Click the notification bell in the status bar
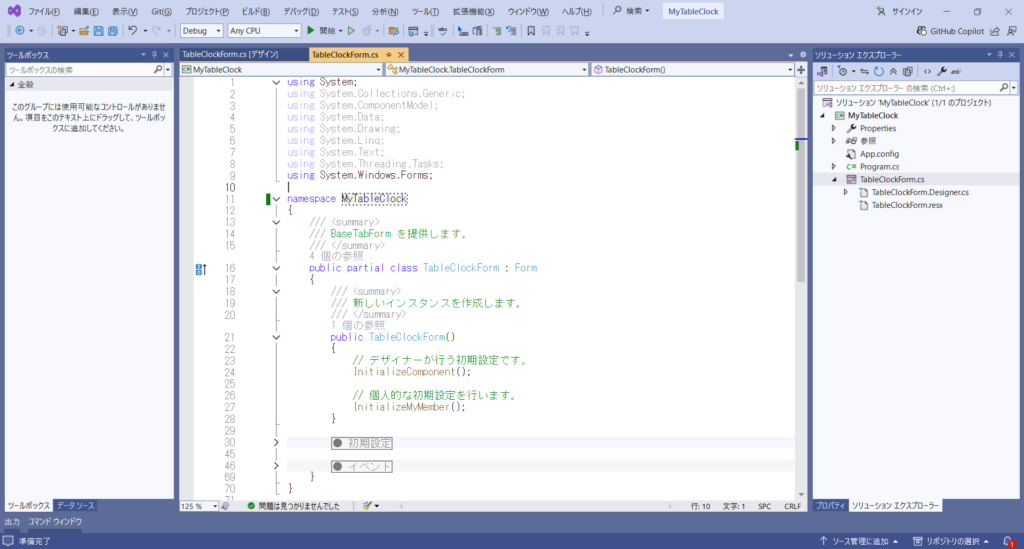Image resolution: width=1024 pixels, height=549 pixels. 1009,541
